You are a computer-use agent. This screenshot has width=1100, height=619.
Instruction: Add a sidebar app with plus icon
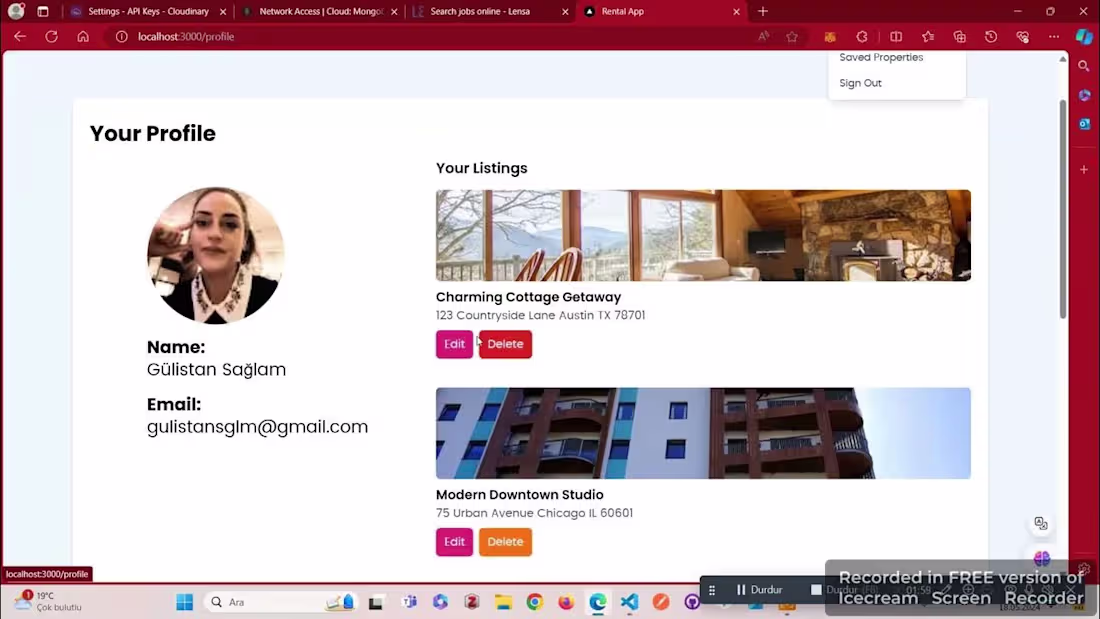(1084, 169)
